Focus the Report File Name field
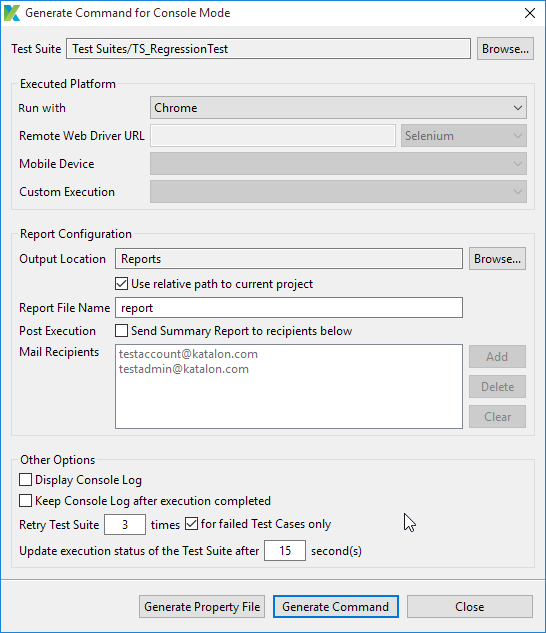 [x=289, y=308]
